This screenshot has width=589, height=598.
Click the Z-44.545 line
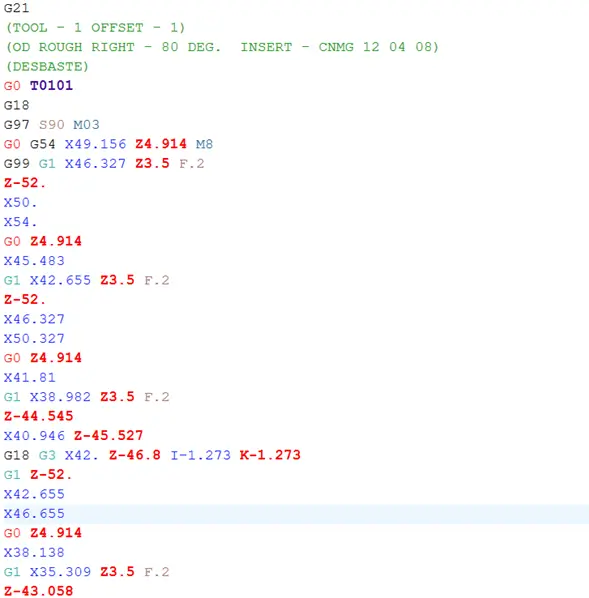point(39,416)
